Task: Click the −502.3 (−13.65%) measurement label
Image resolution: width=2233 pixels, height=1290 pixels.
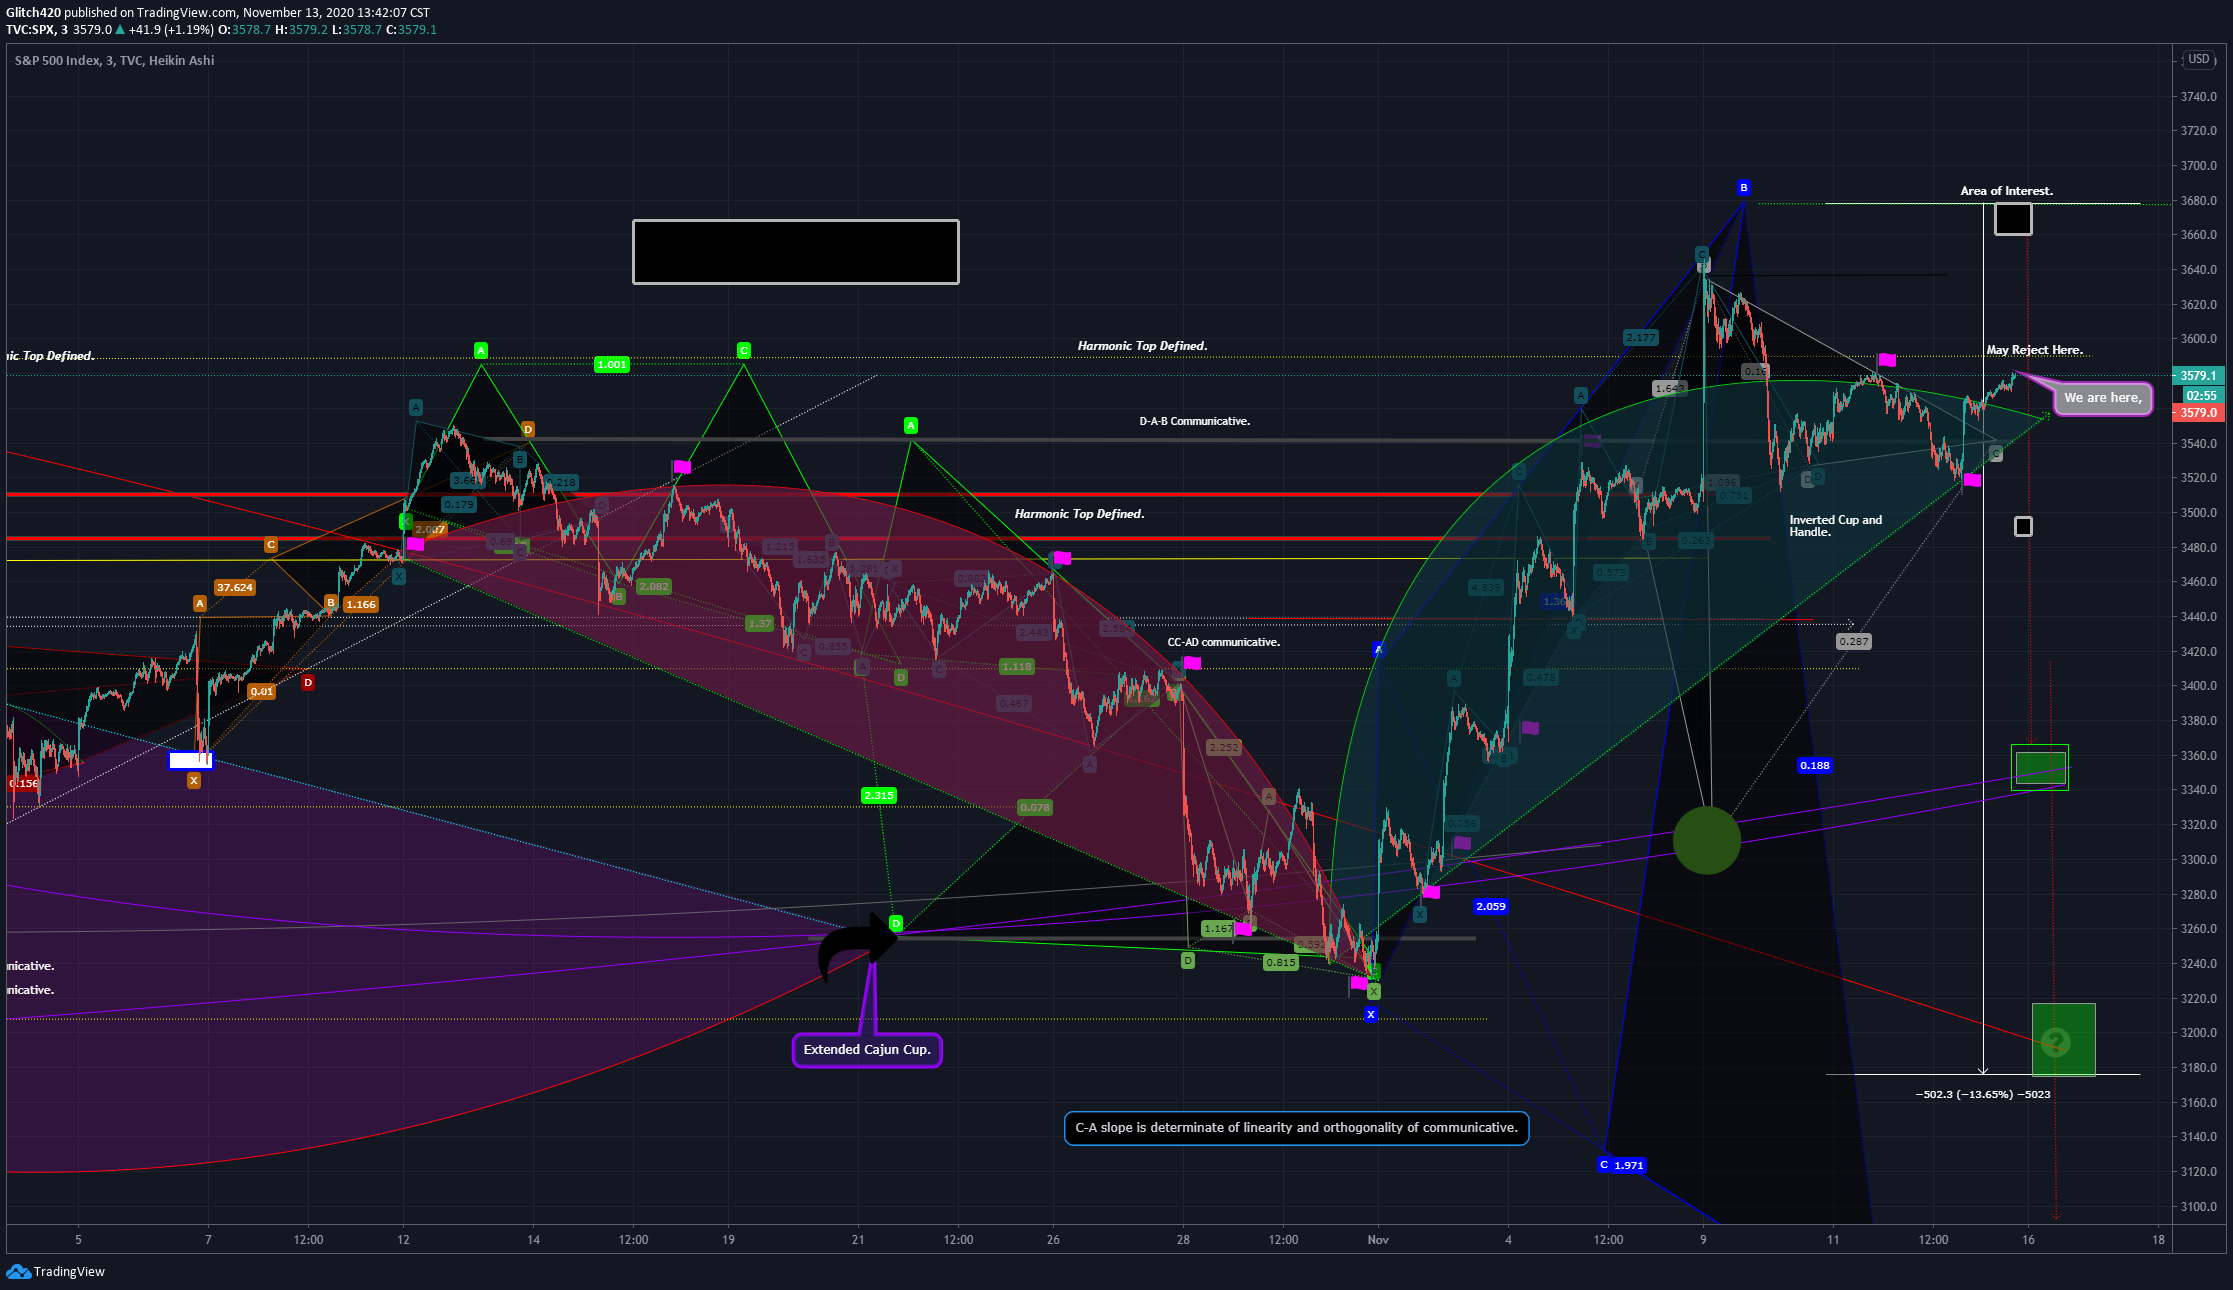Action: 1982,1094
